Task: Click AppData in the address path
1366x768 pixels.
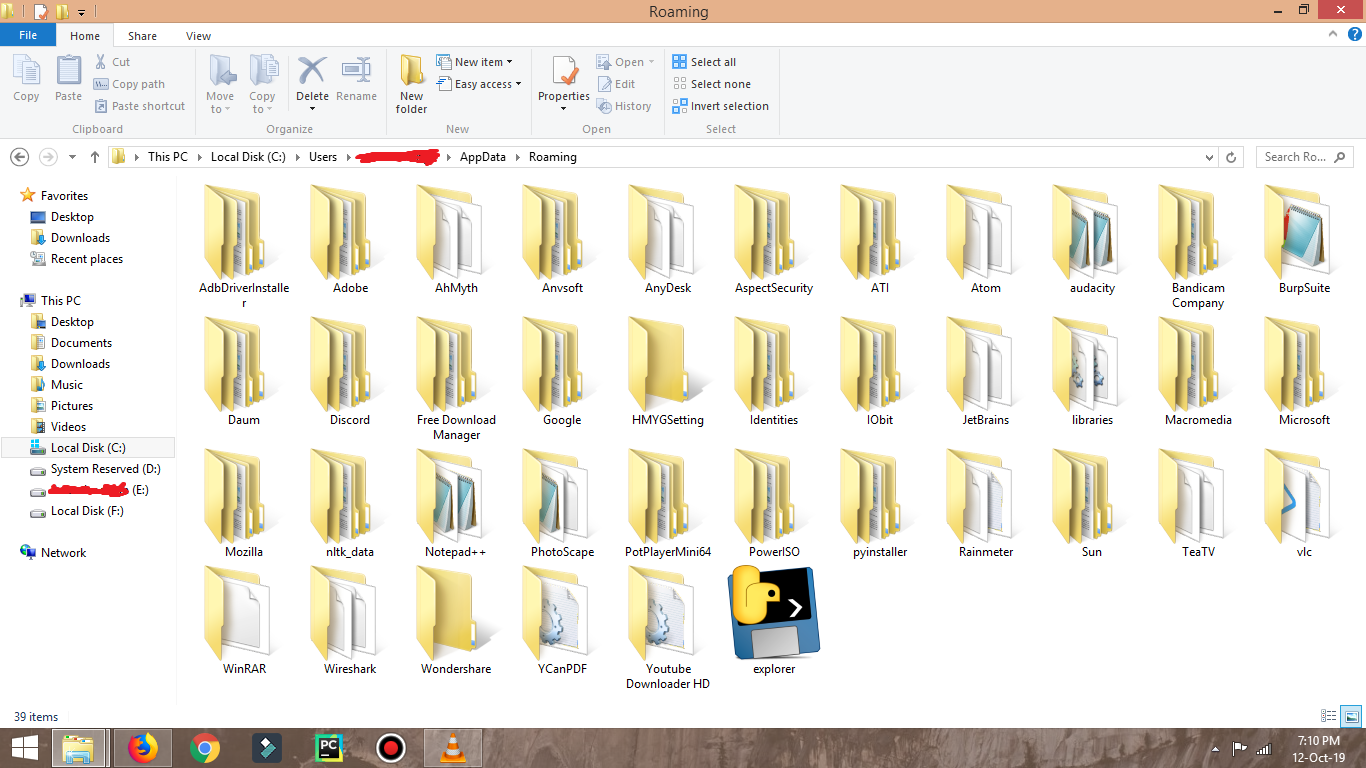Action: [483, 157]
